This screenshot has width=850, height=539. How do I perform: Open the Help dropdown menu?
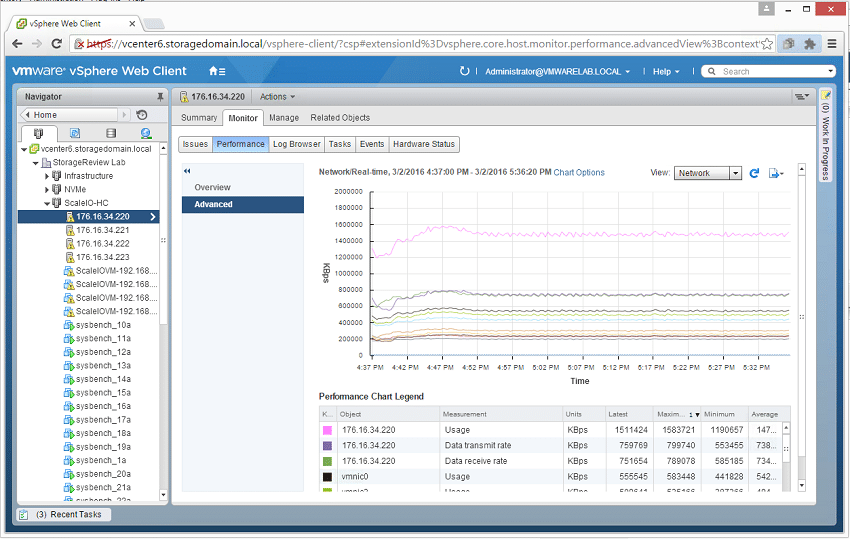(666, 72)
